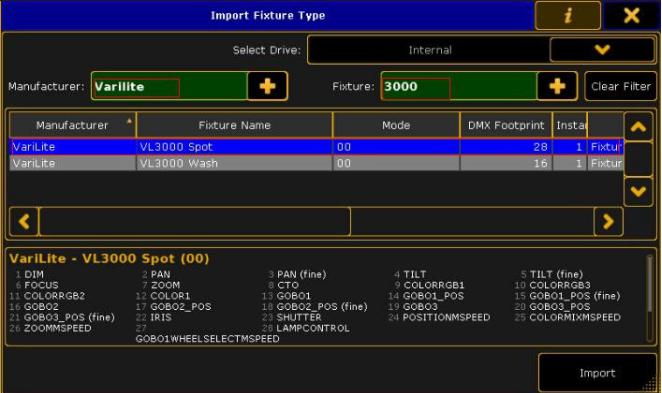
Task: Import the selected fixture type
Action: pyautogui.click(x=597, y=373)
